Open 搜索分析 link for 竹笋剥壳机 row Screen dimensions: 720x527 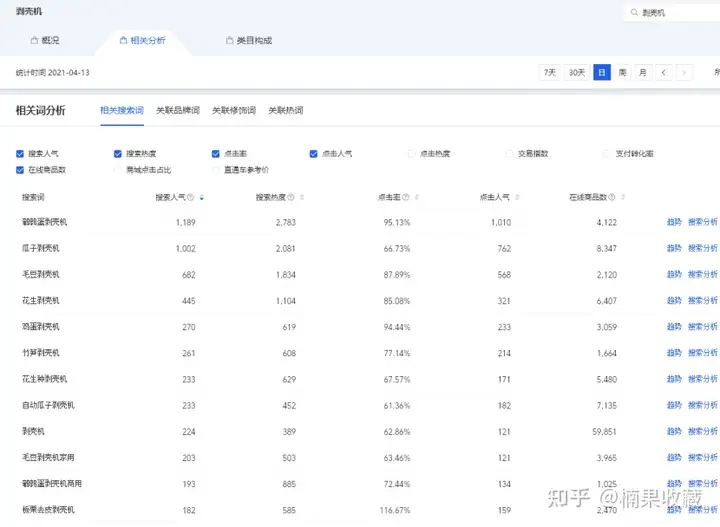tap(703, 353)
